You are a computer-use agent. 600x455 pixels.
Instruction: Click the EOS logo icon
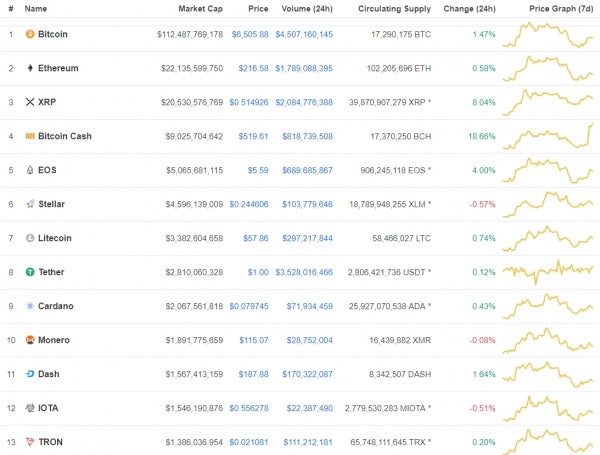pos(30,170)
